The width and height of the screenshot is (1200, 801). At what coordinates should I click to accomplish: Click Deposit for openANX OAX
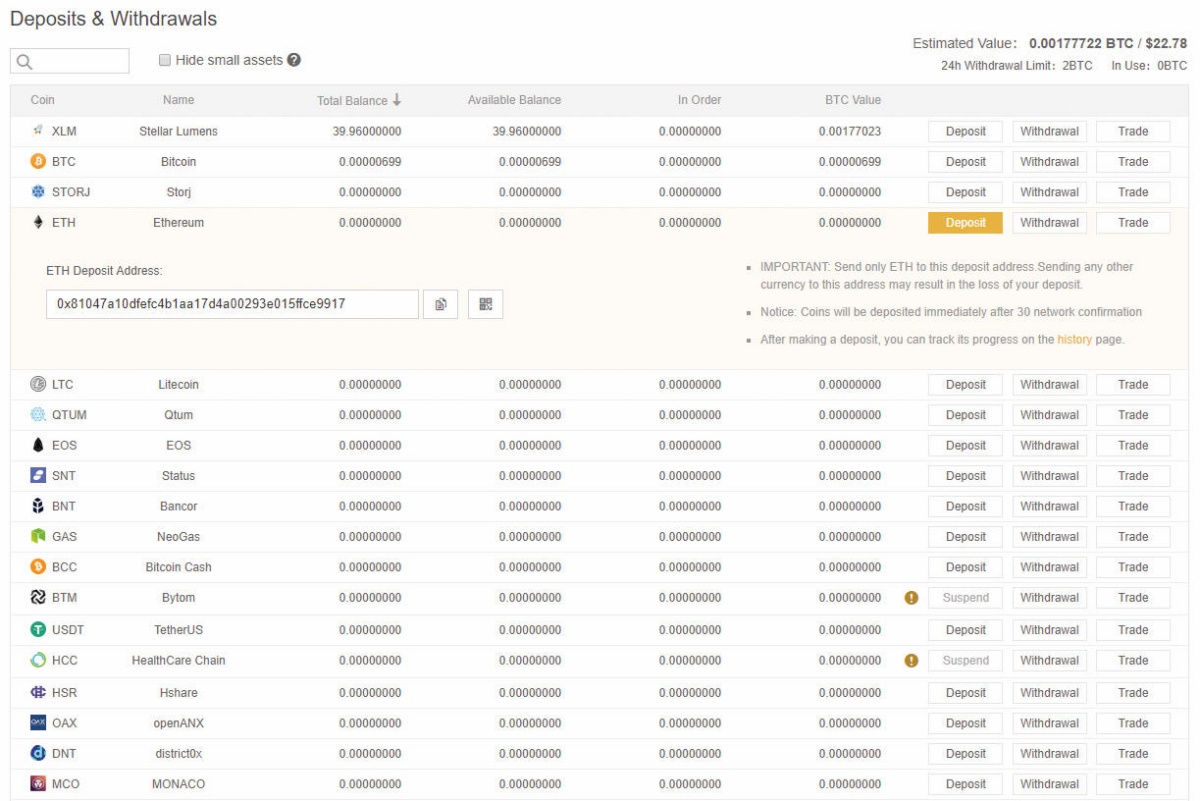pyautogui.click(x=965, y=723)
